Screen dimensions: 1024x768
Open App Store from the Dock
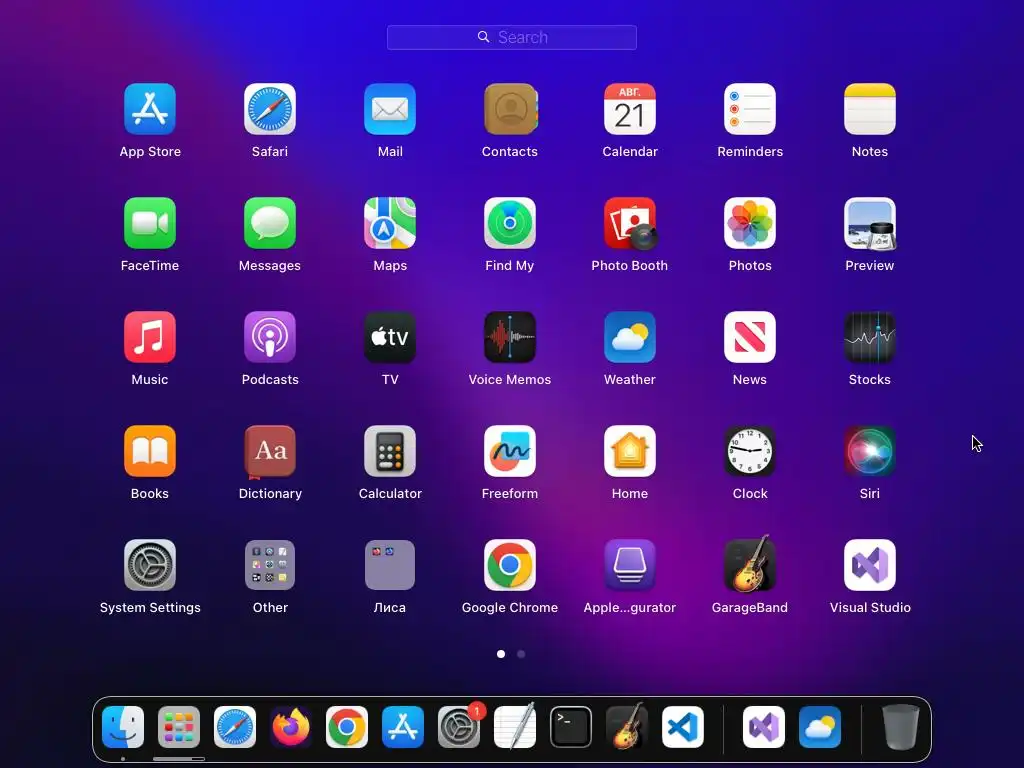403,727
